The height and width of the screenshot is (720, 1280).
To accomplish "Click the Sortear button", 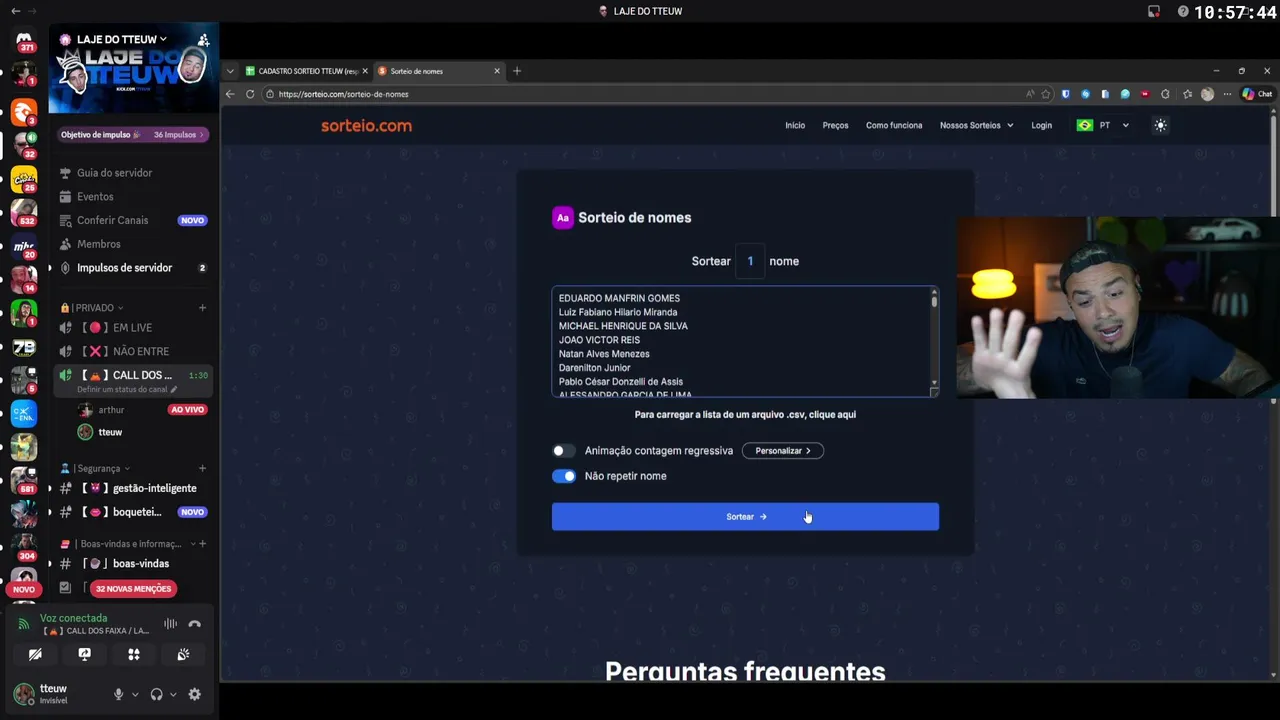I will pyautogui.click(x=745, y=516).
